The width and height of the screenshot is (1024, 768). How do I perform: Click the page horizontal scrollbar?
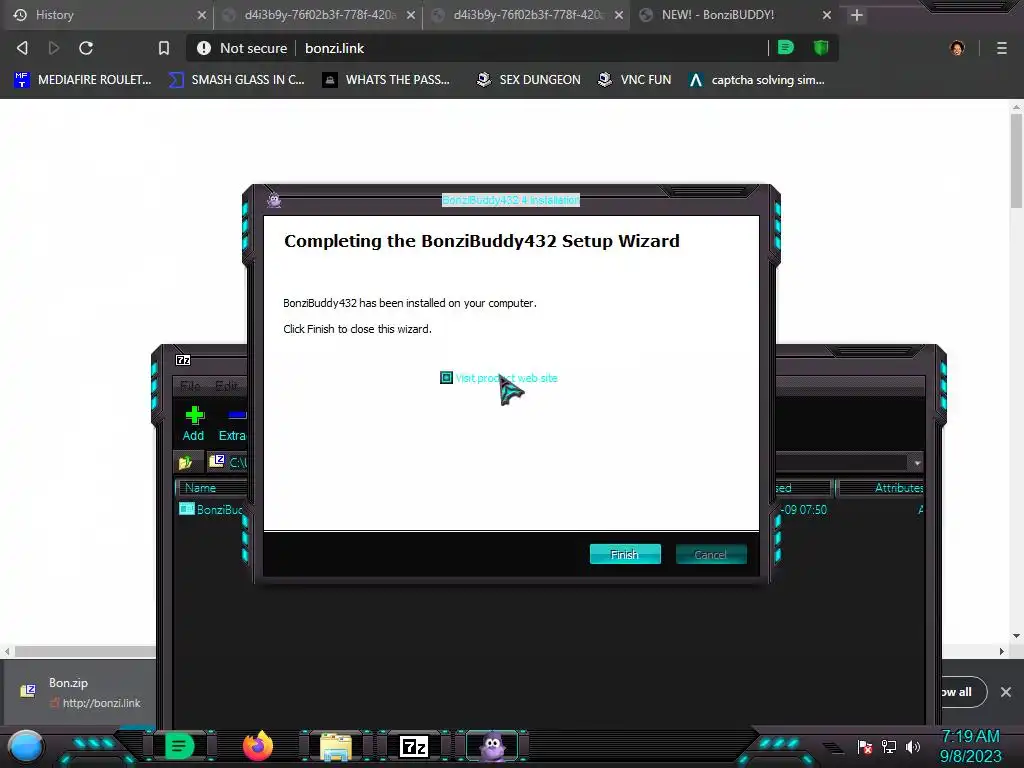click(x=85, y=651)
